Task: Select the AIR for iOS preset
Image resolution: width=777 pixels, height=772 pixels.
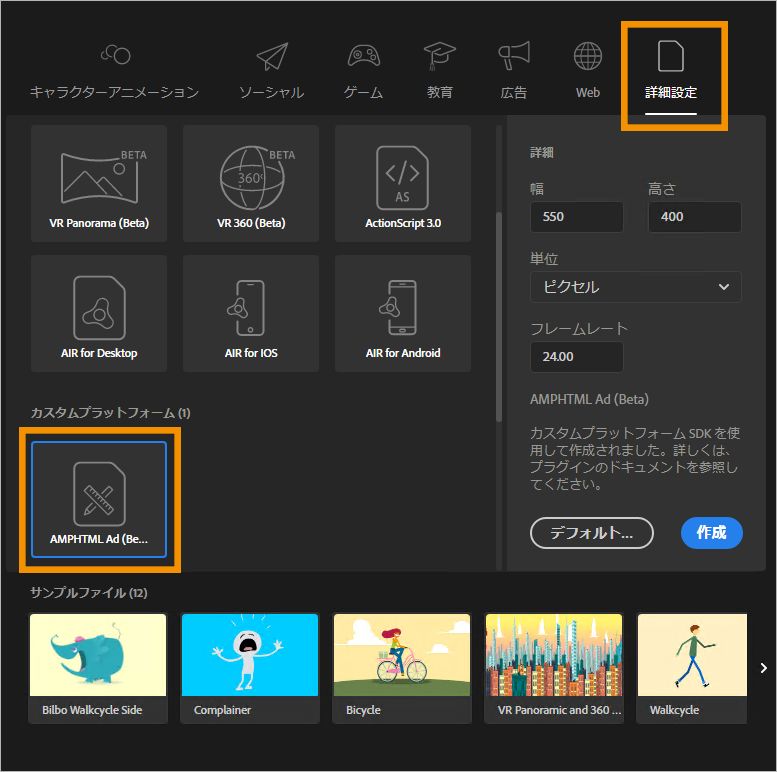Action: click(251, 313)
